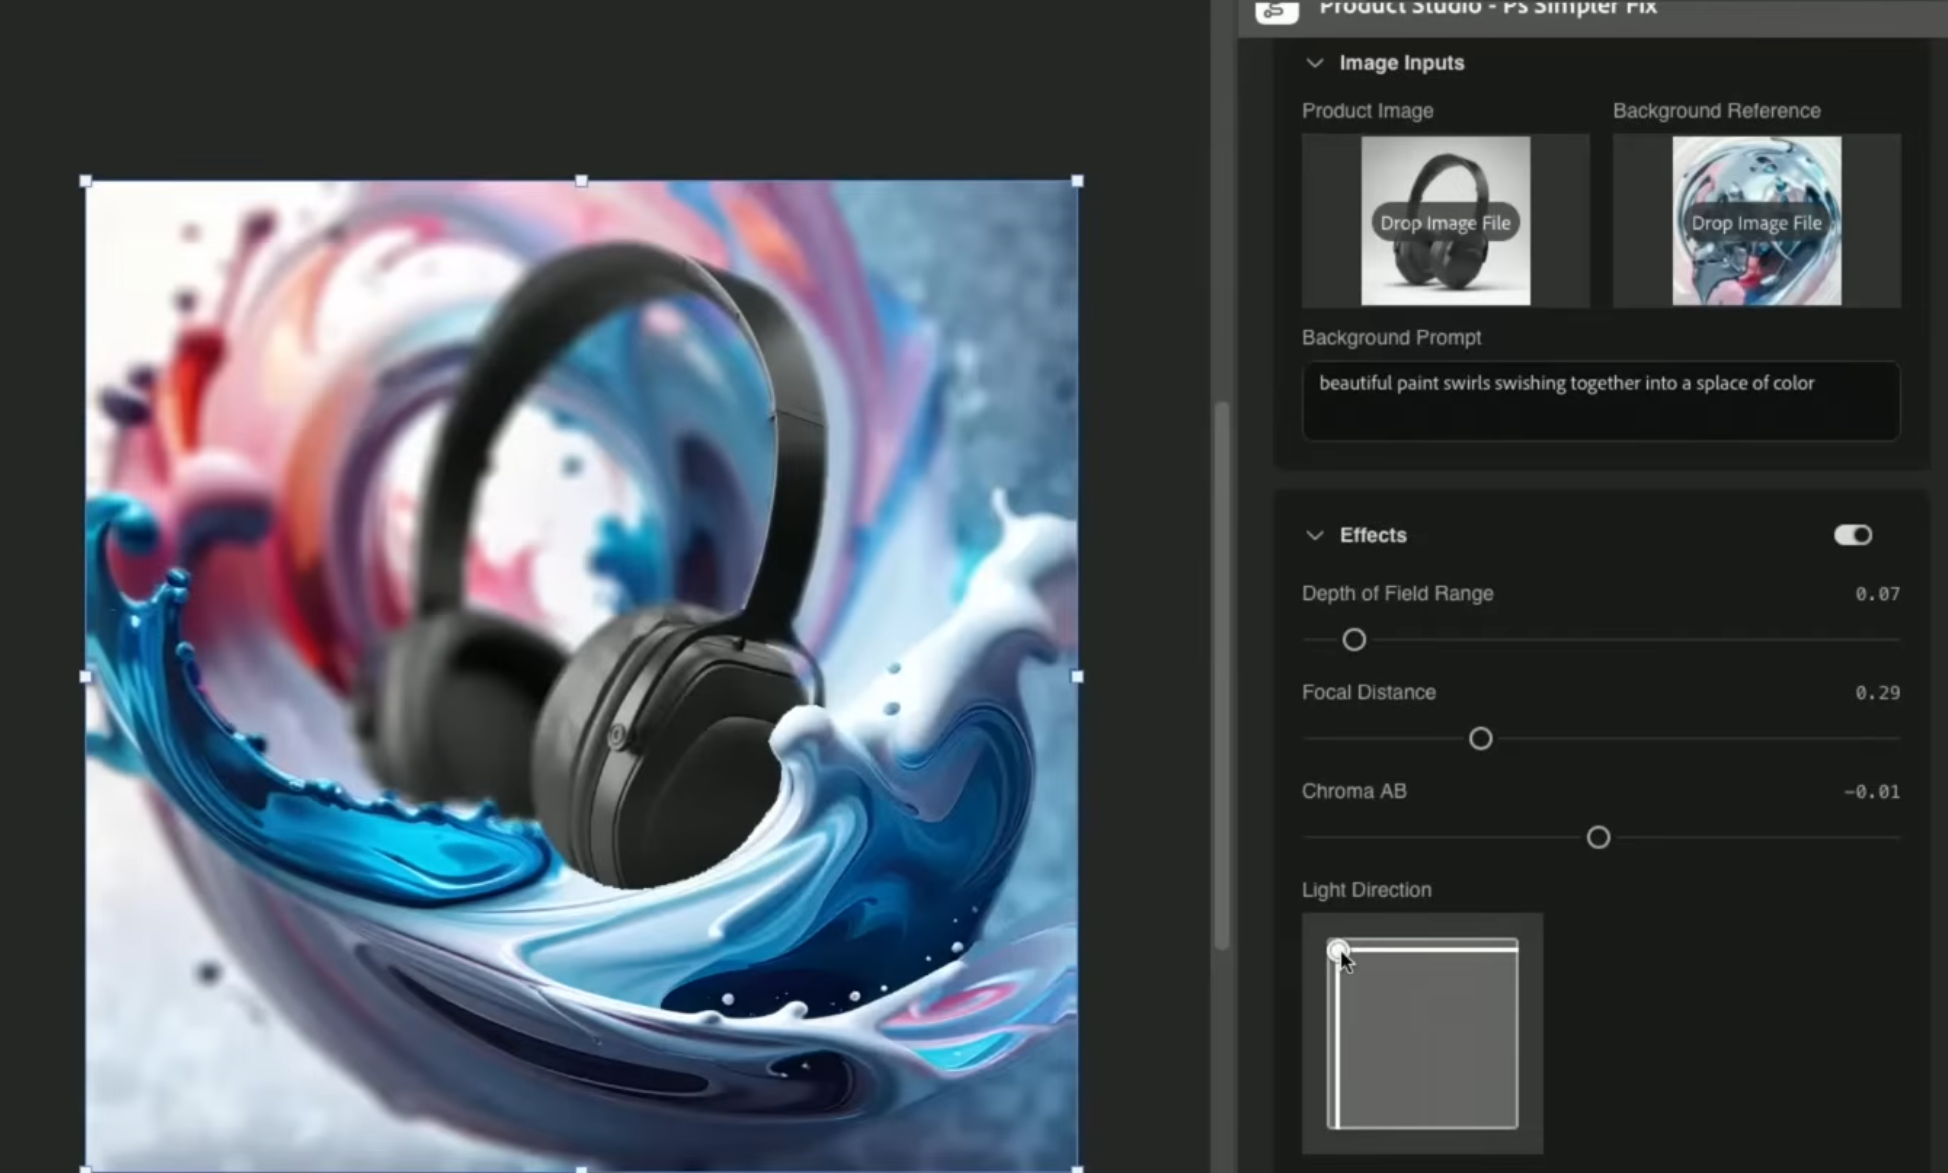
Task: Click the Focal Distance slider handle
Action: coord(1480,739)
